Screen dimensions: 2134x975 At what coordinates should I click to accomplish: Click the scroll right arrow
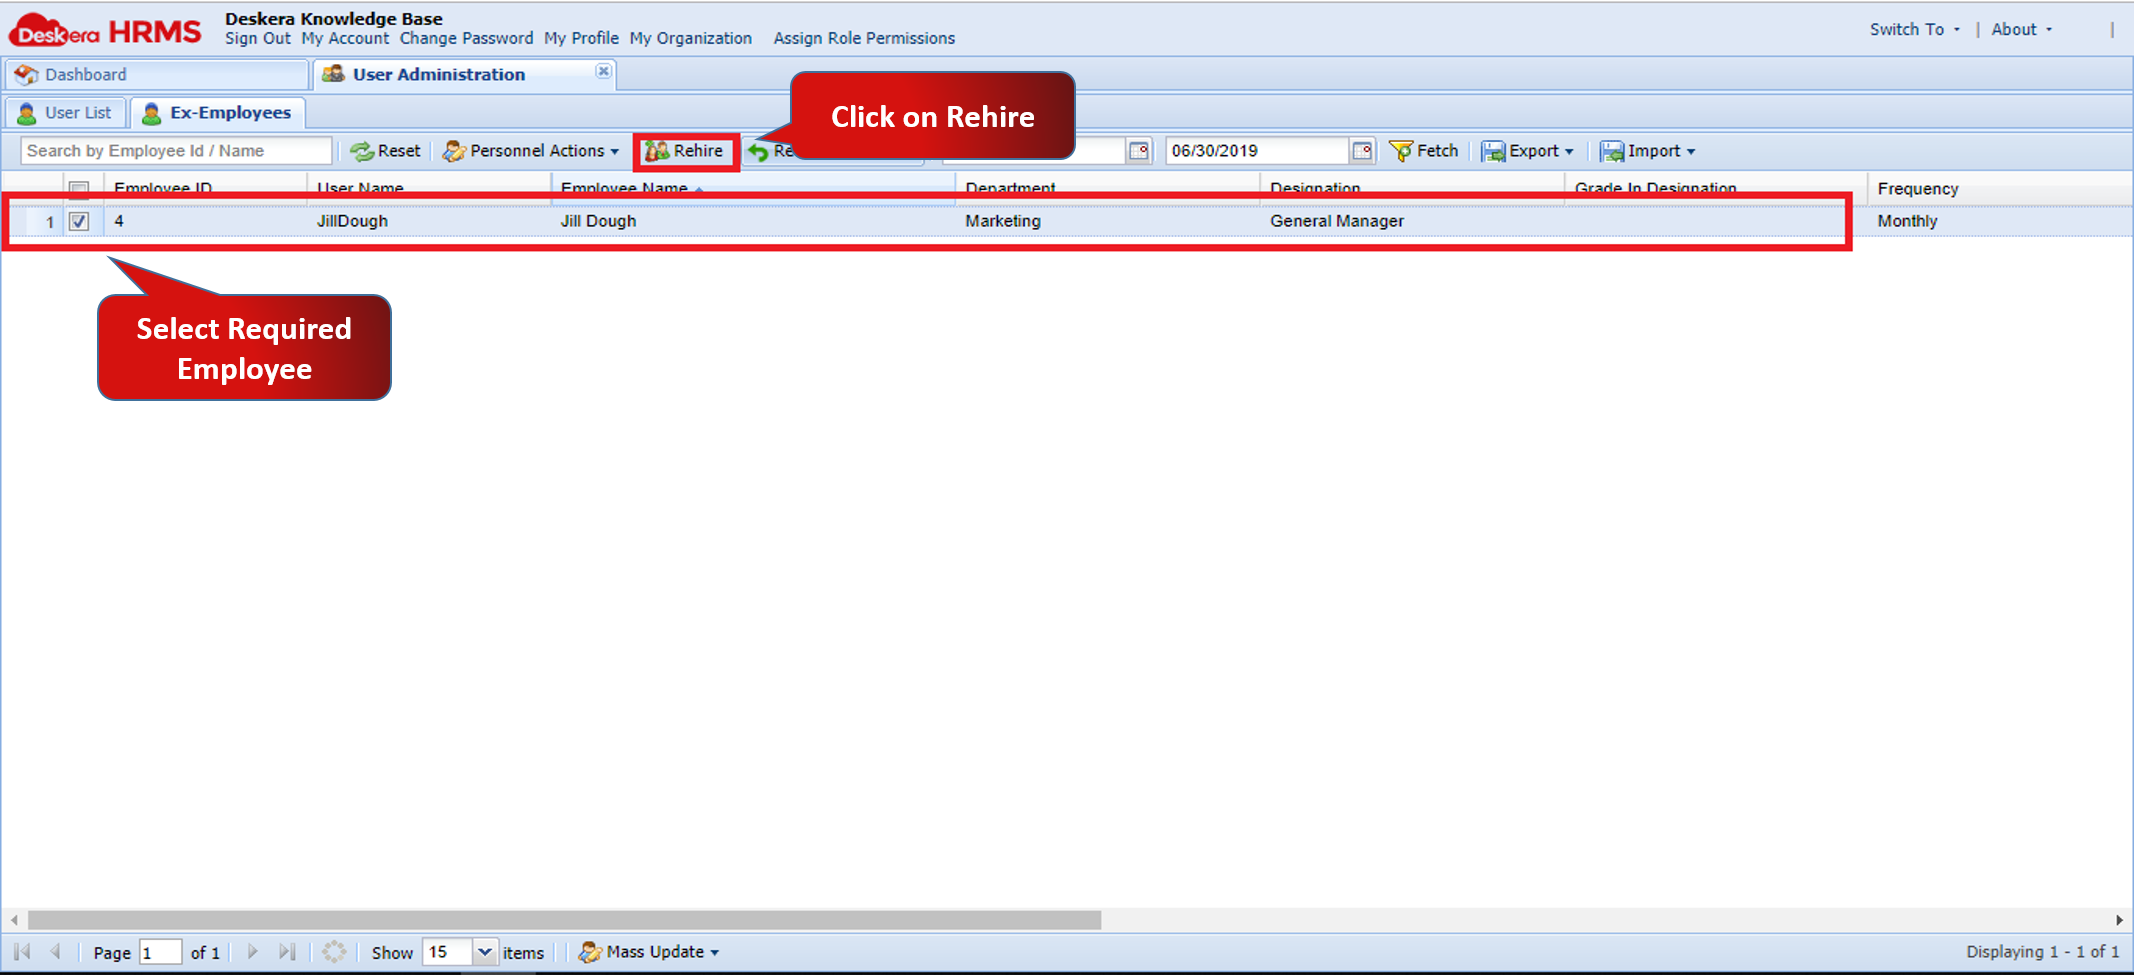(x=2119, y=919)
